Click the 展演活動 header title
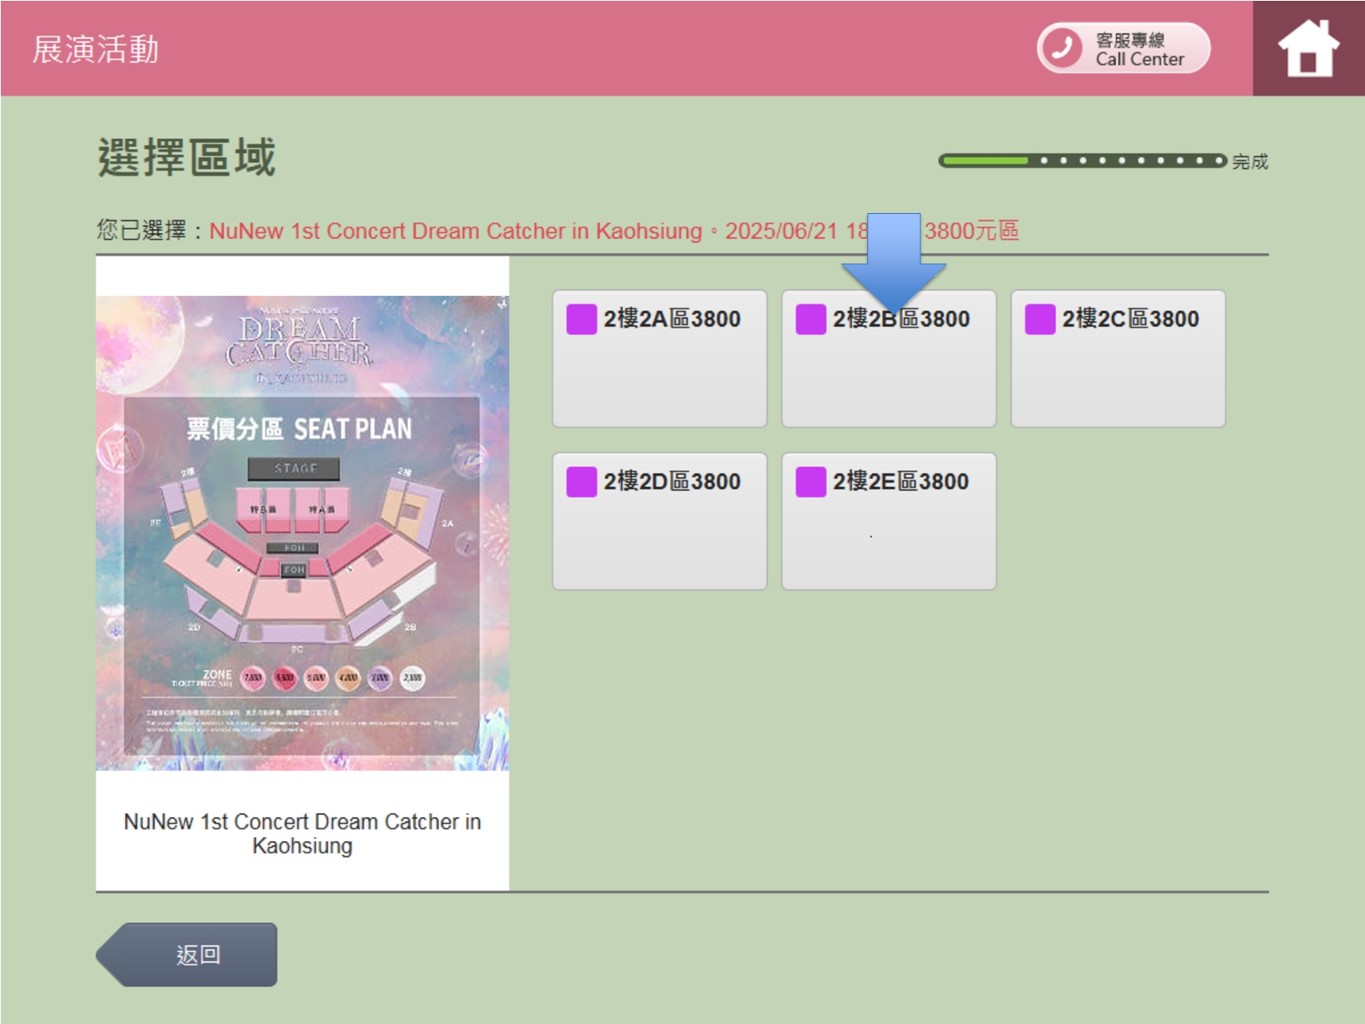Viewport: 1365px width, 1024px height. [96, 49]
